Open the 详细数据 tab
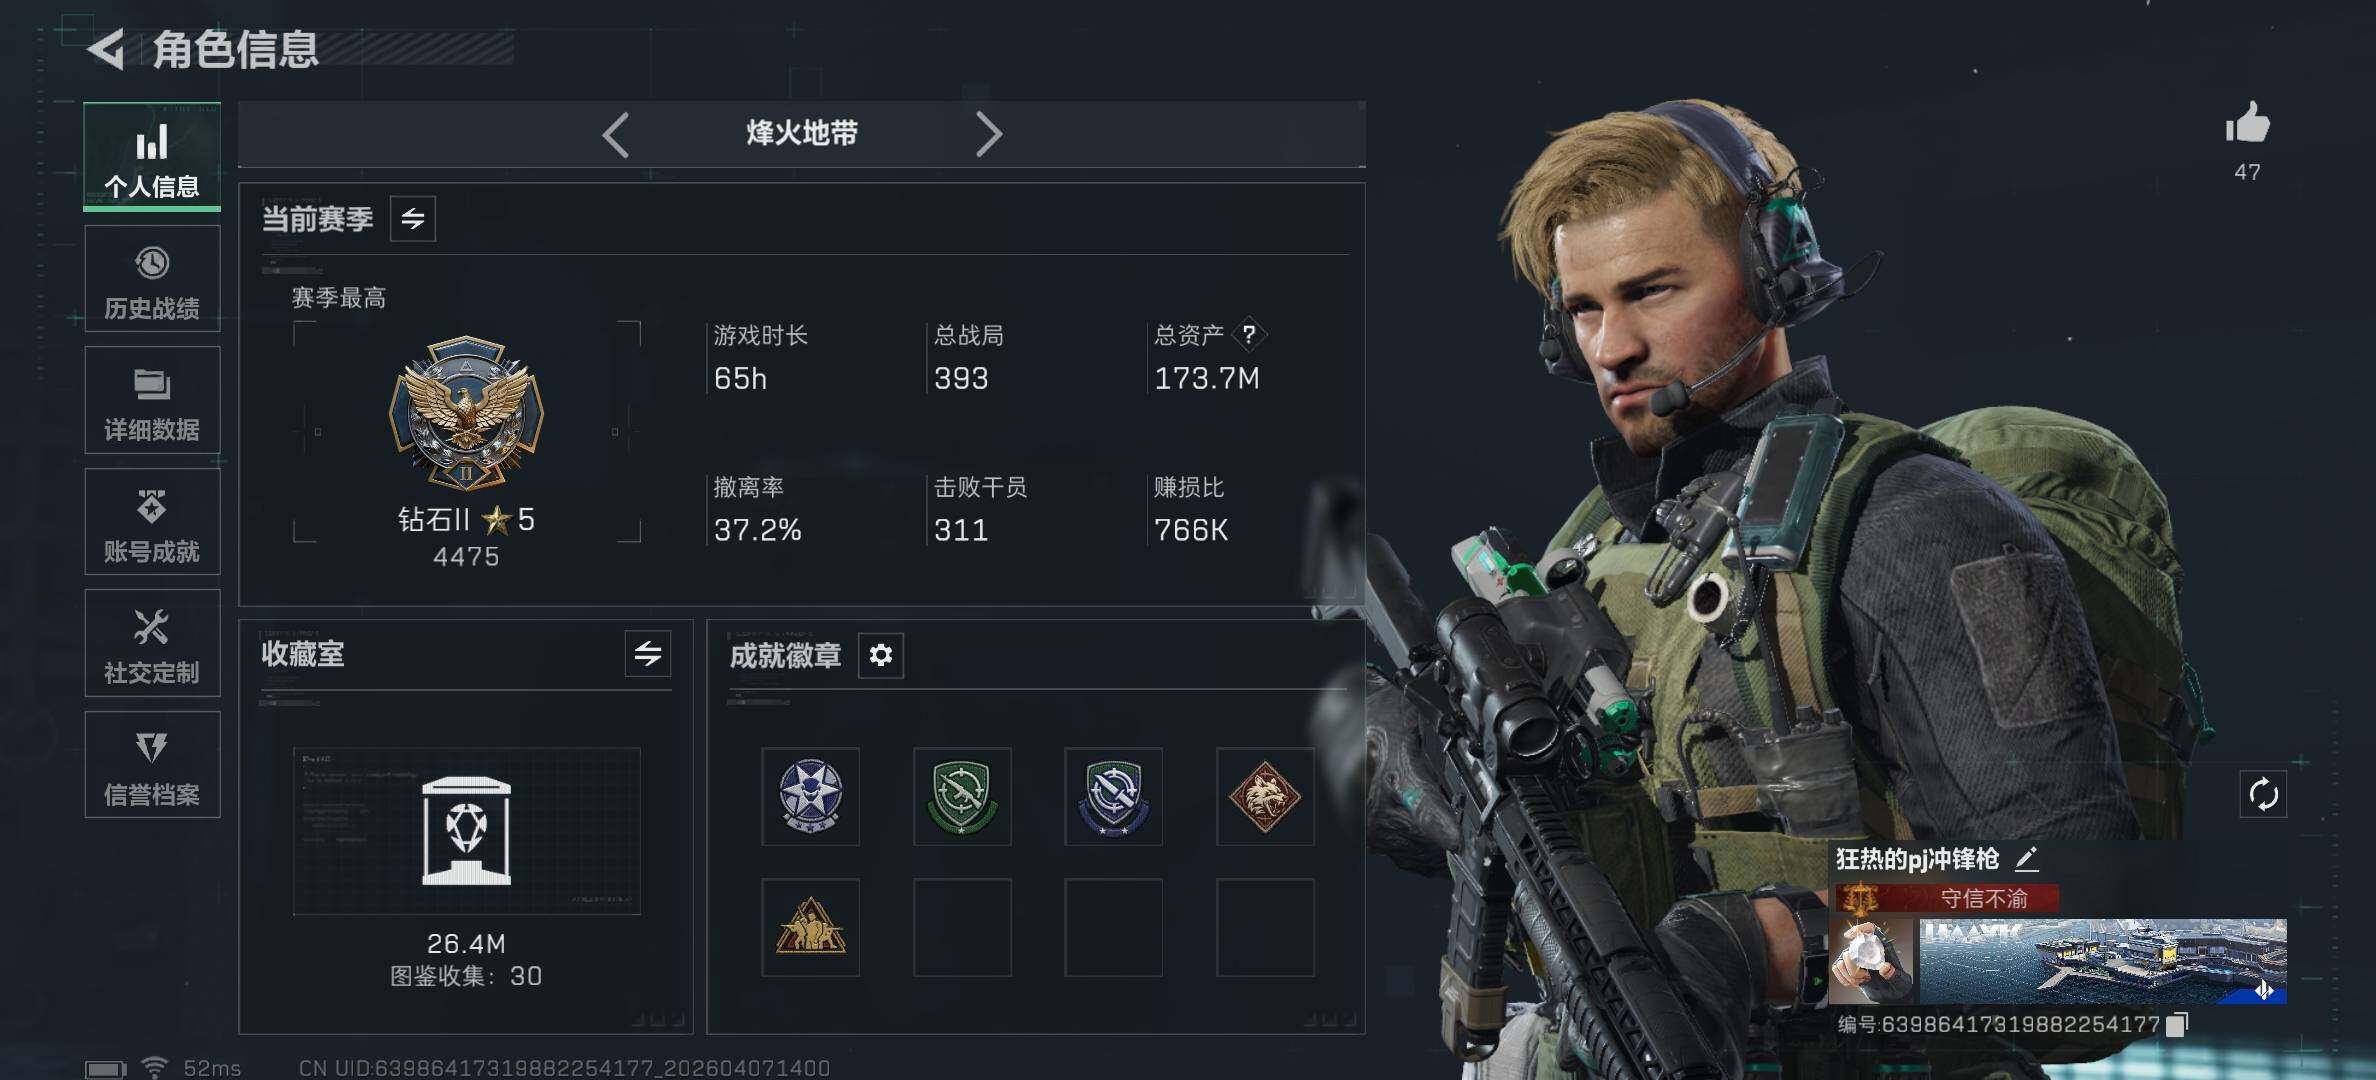The height and width of the screenshot is (1080, 2376). point(152,400)
